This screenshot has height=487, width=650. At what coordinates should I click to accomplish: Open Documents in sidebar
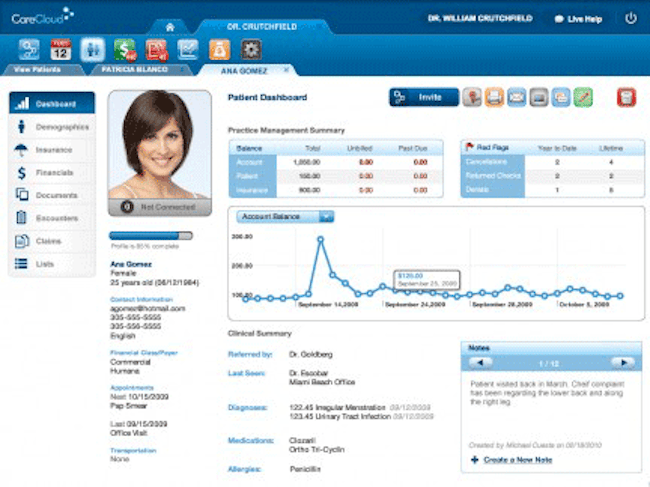pos(52,195)
